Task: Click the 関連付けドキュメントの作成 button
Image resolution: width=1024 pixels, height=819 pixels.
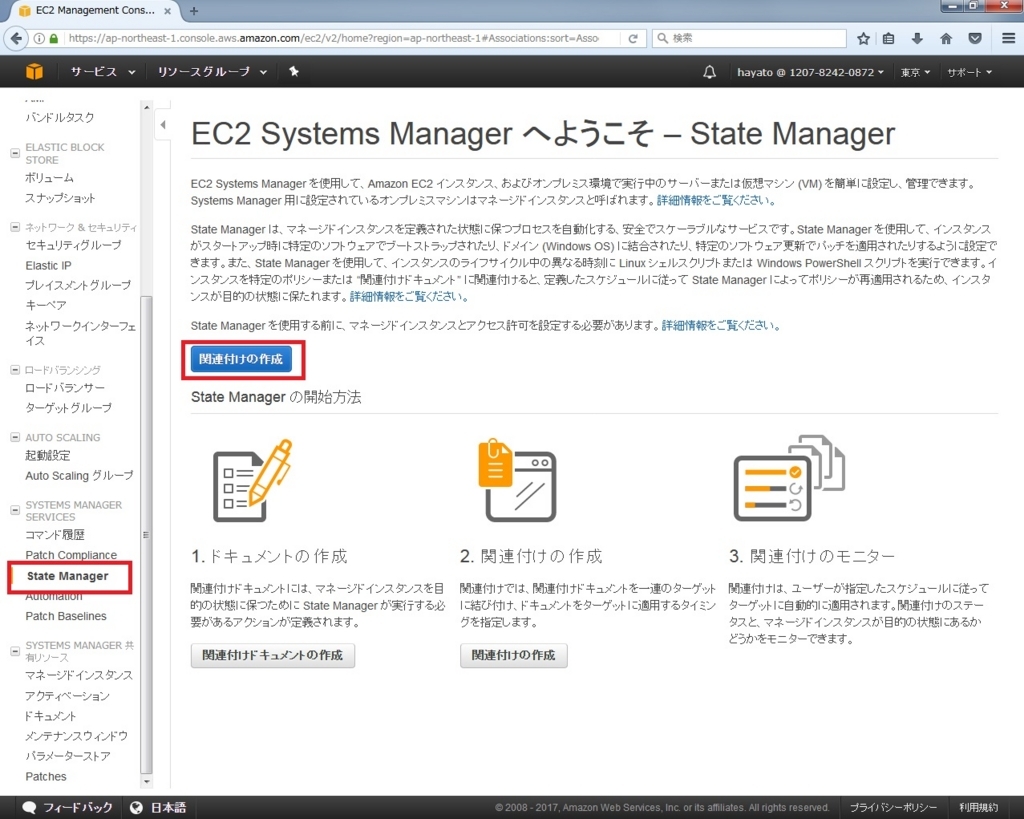Action: tap(272, 655)
